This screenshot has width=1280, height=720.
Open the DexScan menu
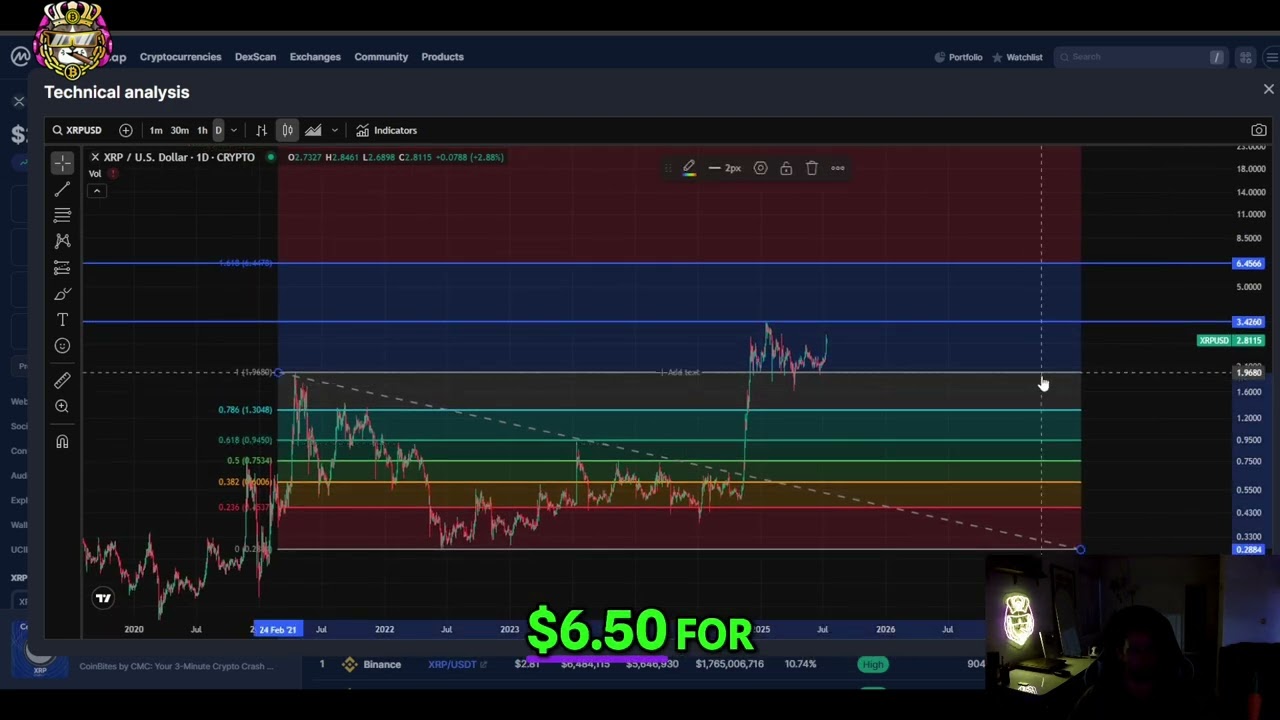[255, 57]
